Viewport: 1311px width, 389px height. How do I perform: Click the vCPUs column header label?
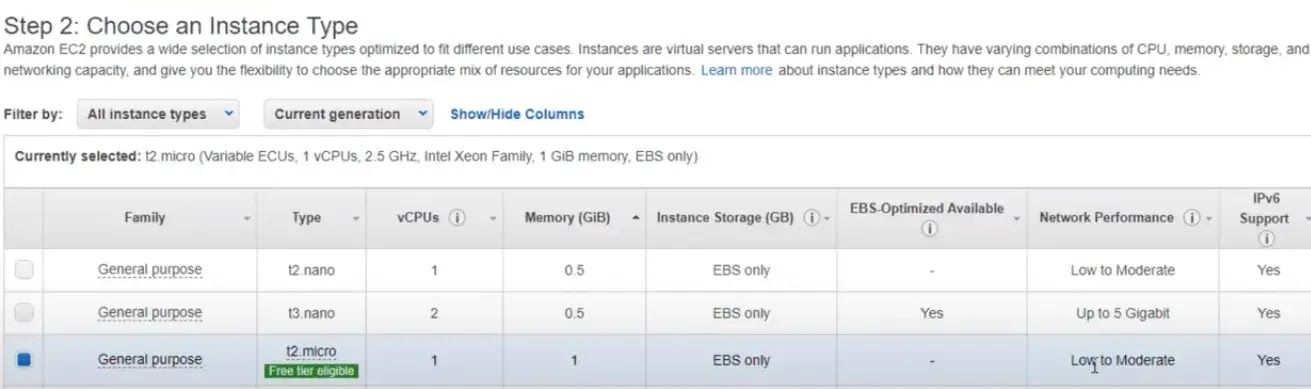pyautogui.click(x=418, y=218)
